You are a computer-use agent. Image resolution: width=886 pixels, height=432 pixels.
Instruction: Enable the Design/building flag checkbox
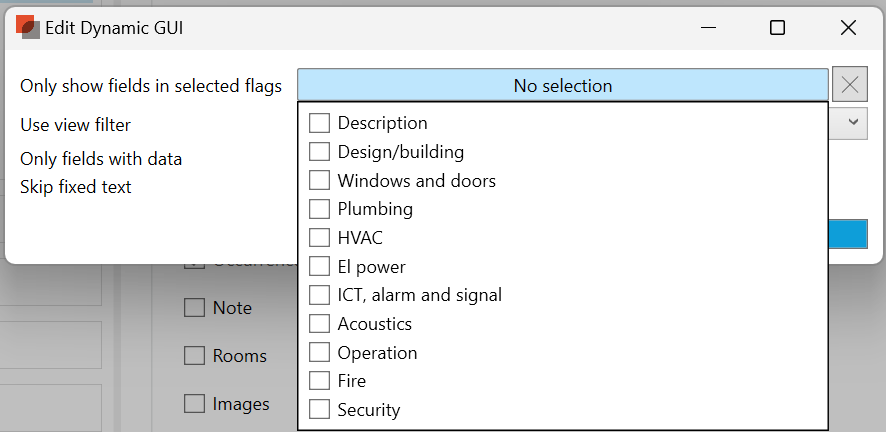(x=319, y=152)
